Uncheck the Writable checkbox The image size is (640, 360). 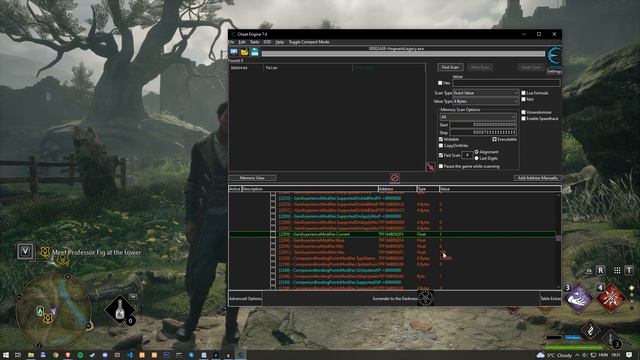point(441,139)
